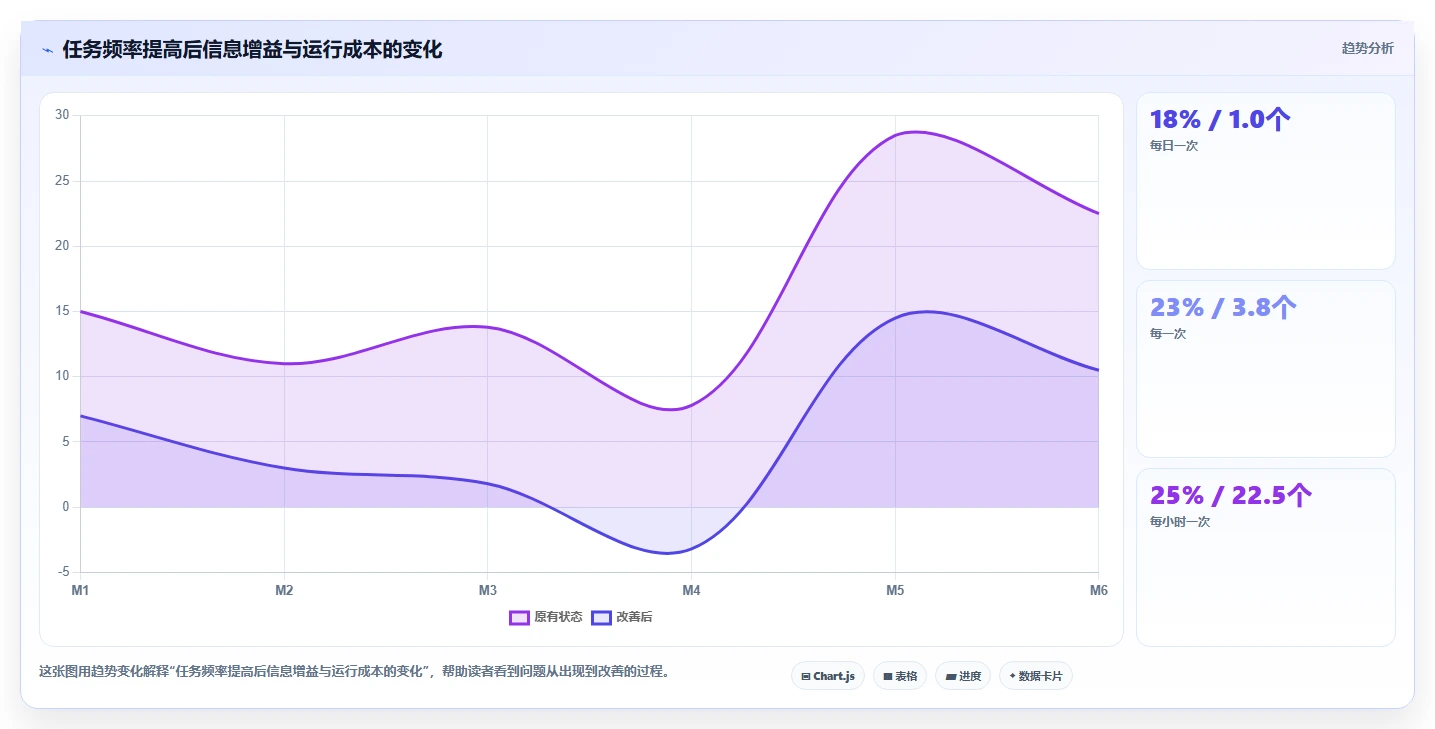Image resolution: width=1435 pixels, height=729 pixels.
Task: Click the -5 y-axis tick label
Action: [64, 572]
